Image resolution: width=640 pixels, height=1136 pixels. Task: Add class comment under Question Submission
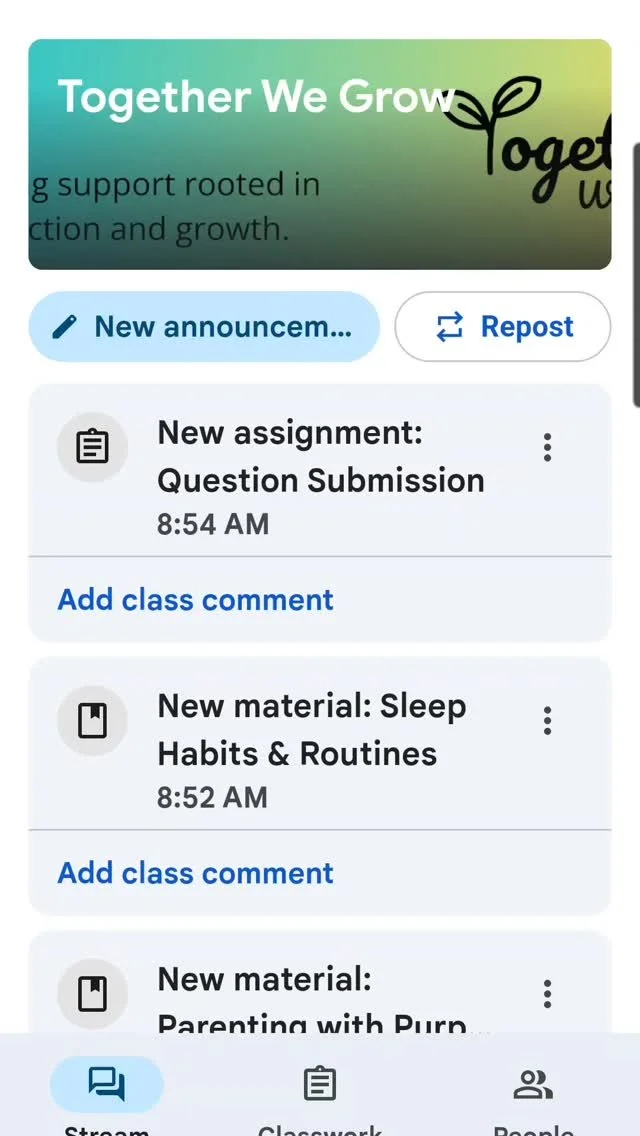[x=196, y=600]
